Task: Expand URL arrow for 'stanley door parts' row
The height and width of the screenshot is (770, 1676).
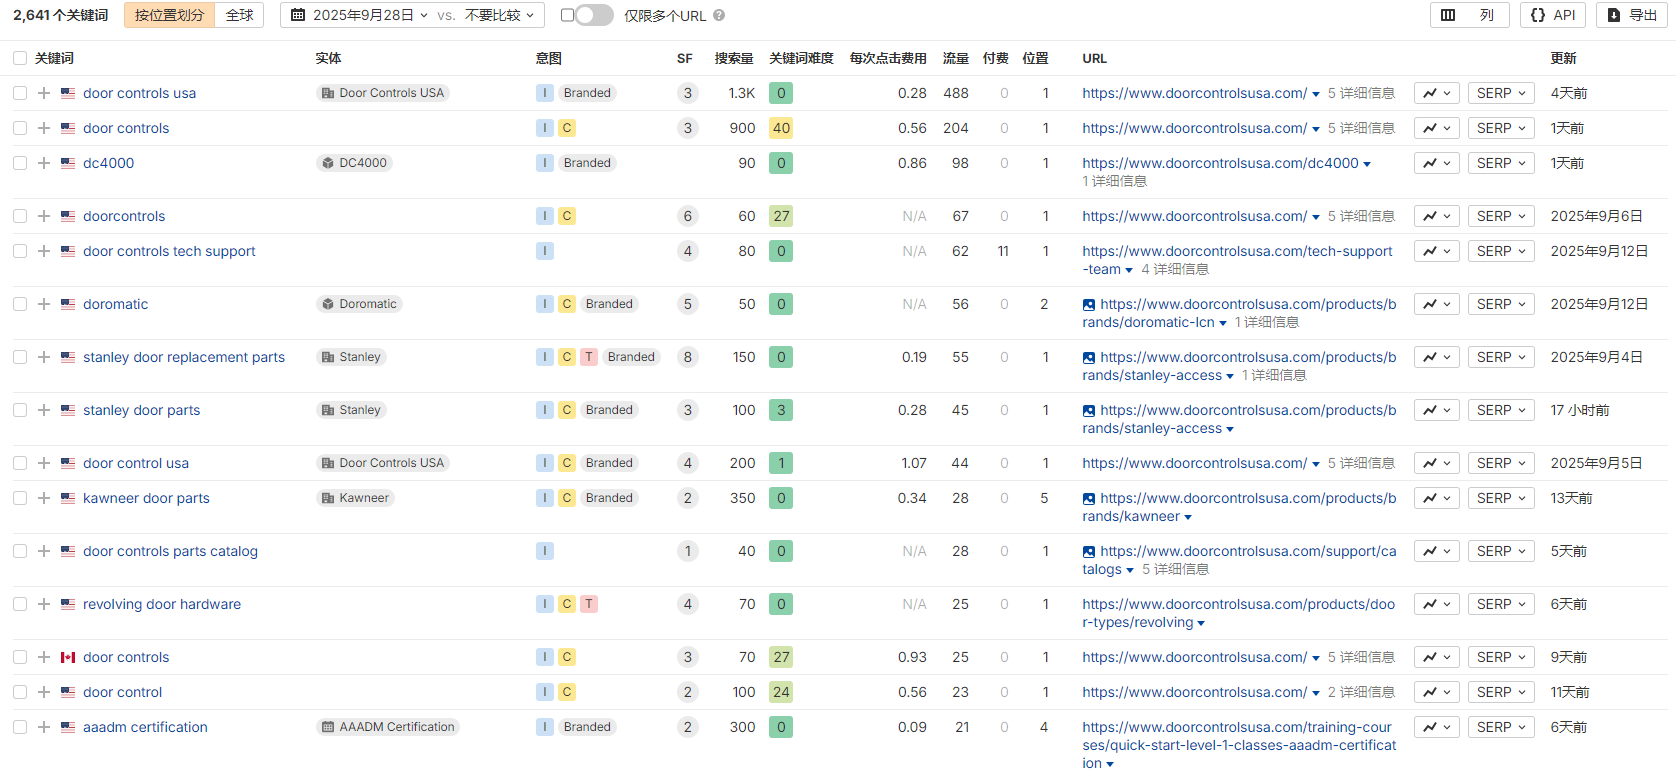Action: pos(1230,429)
